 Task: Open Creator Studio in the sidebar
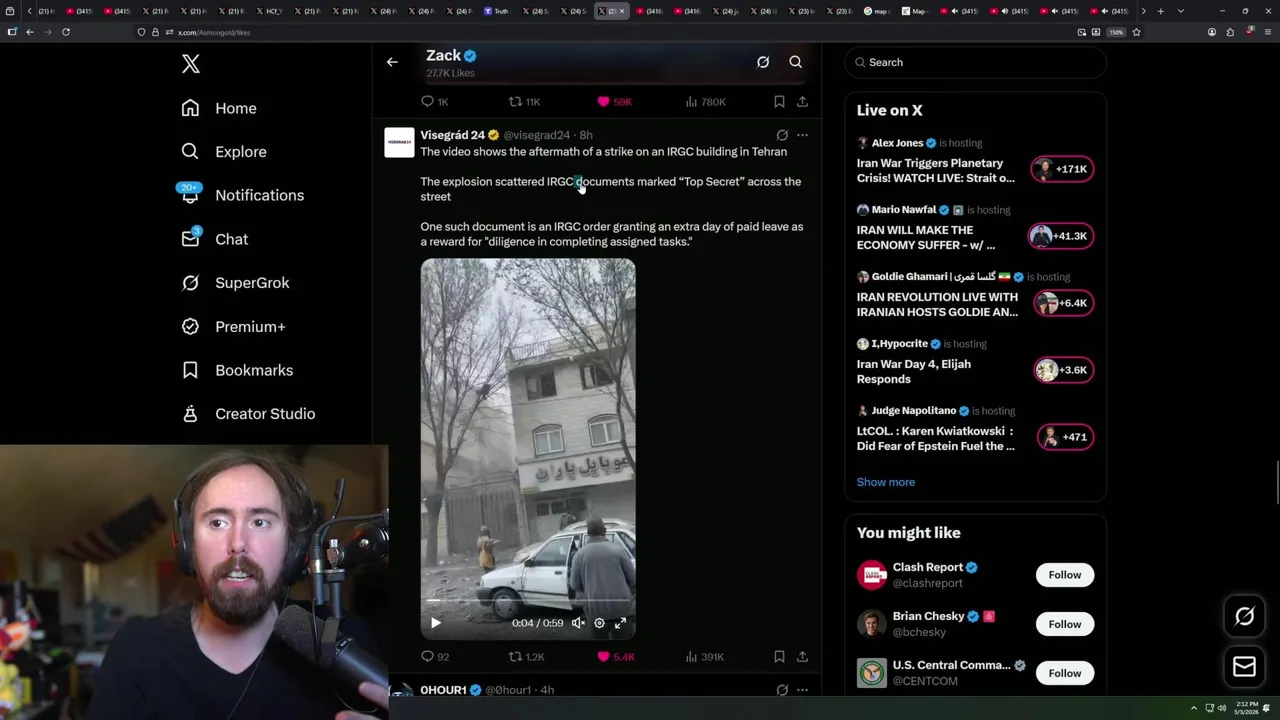pyautogui.click(x=248, y=414)
